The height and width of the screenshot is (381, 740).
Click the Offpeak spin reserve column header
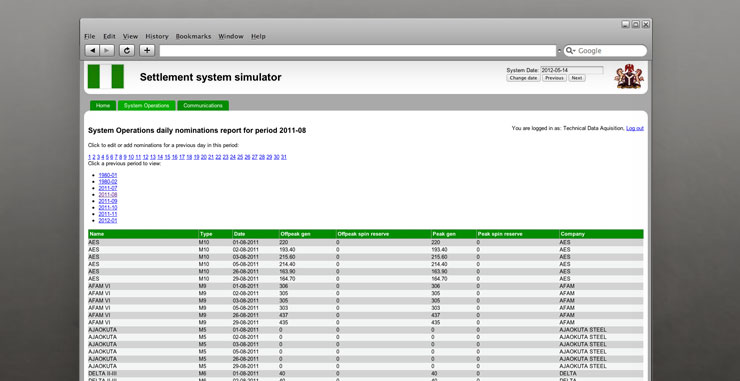click(x=383, y=234)
